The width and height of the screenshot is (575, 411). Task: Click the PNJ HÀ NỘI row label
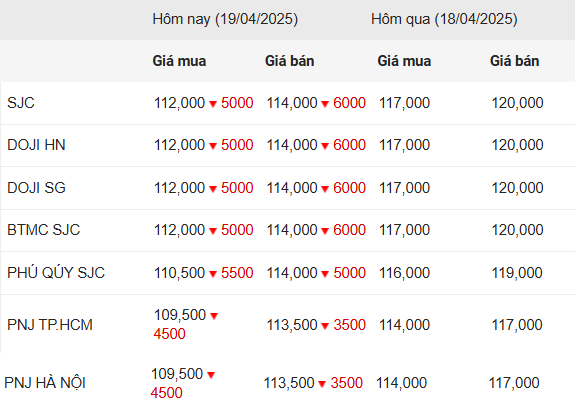pos(45,383)
